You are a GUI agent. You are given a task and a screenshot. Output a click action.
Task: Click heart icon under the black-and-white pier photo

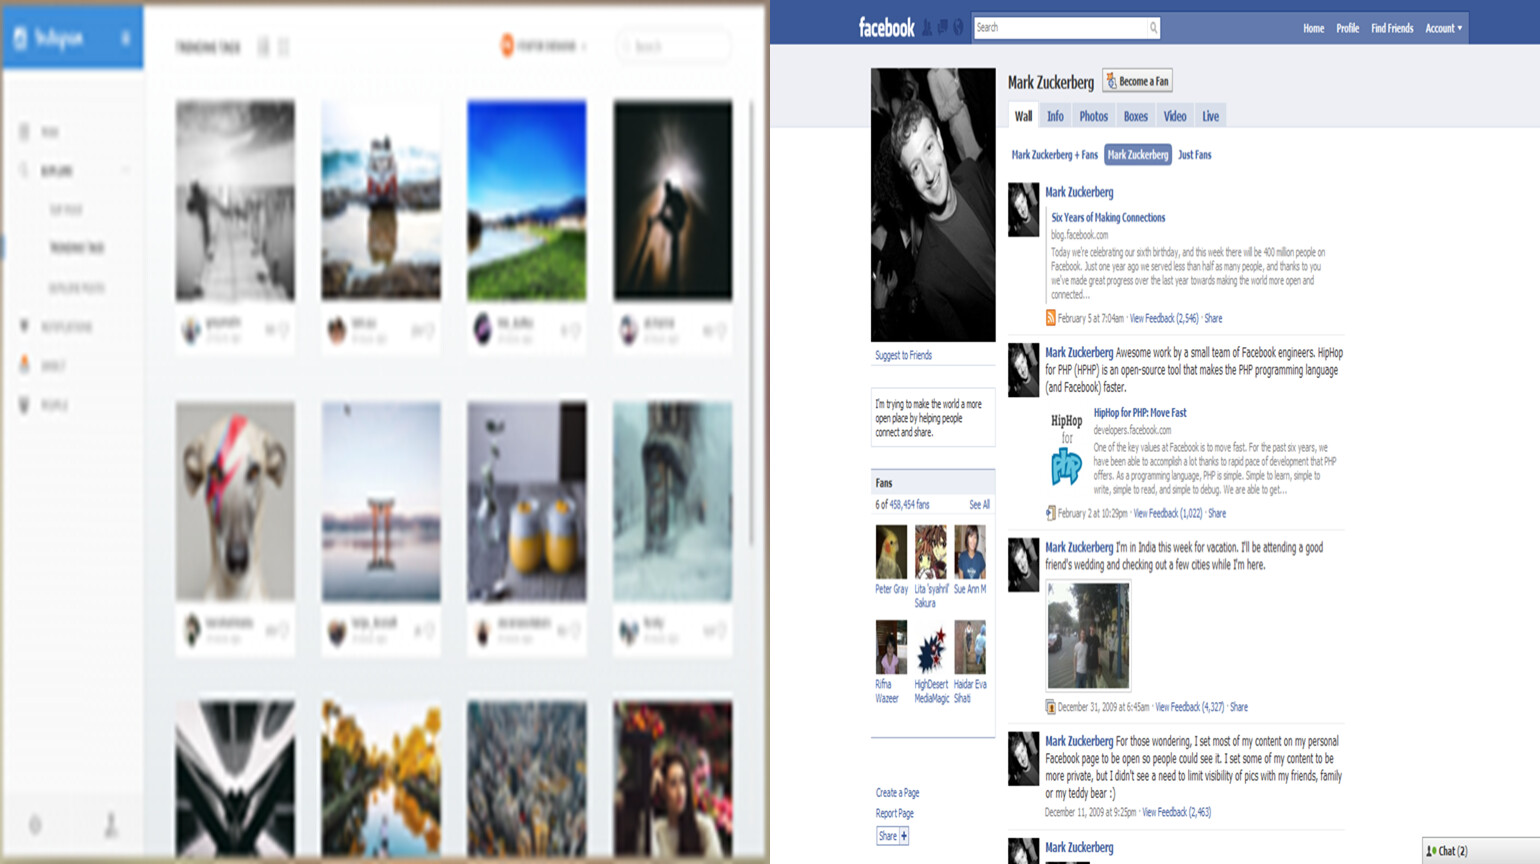tap(282, 330)
